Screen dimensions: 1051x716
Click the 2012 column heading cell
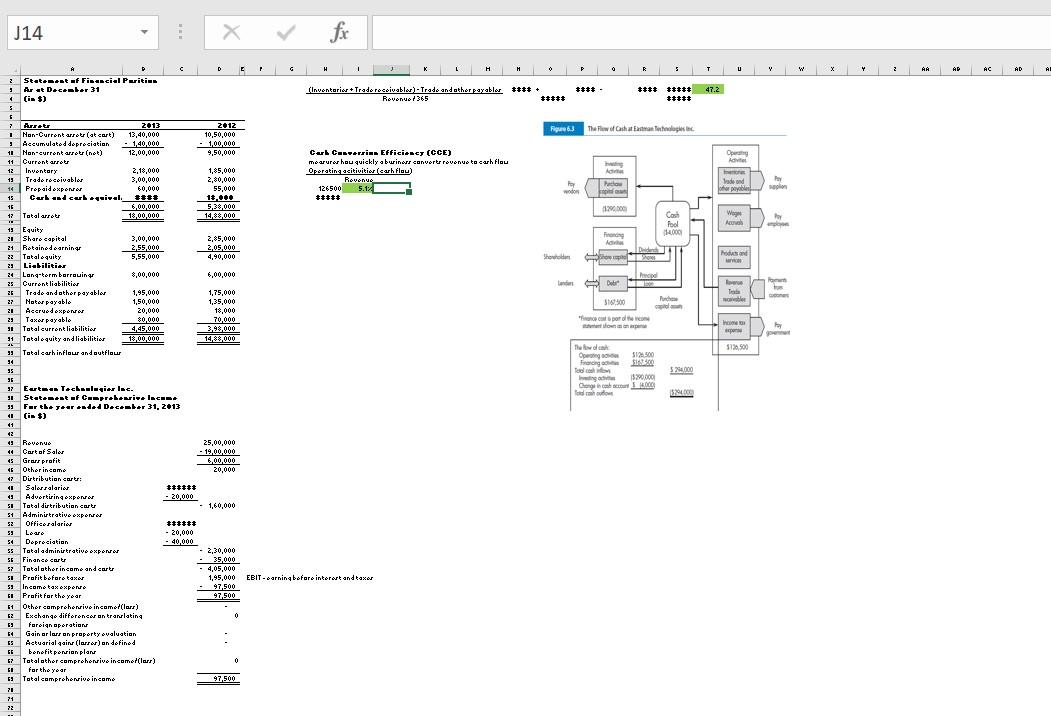click(227, 125)
